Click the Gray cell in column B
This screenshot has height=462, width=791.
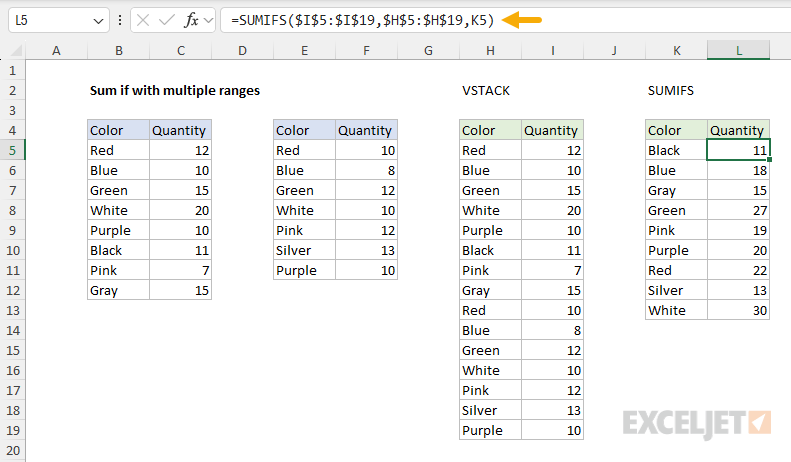click(x=119, y=291)
